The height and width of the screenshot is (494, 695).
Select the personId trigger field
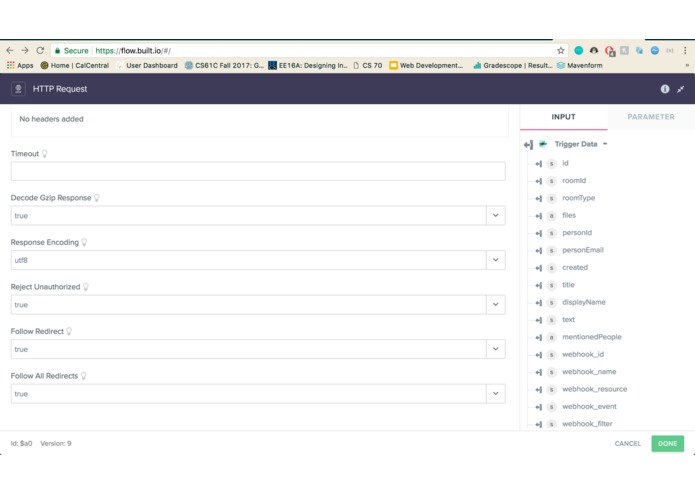coord(577,233)
